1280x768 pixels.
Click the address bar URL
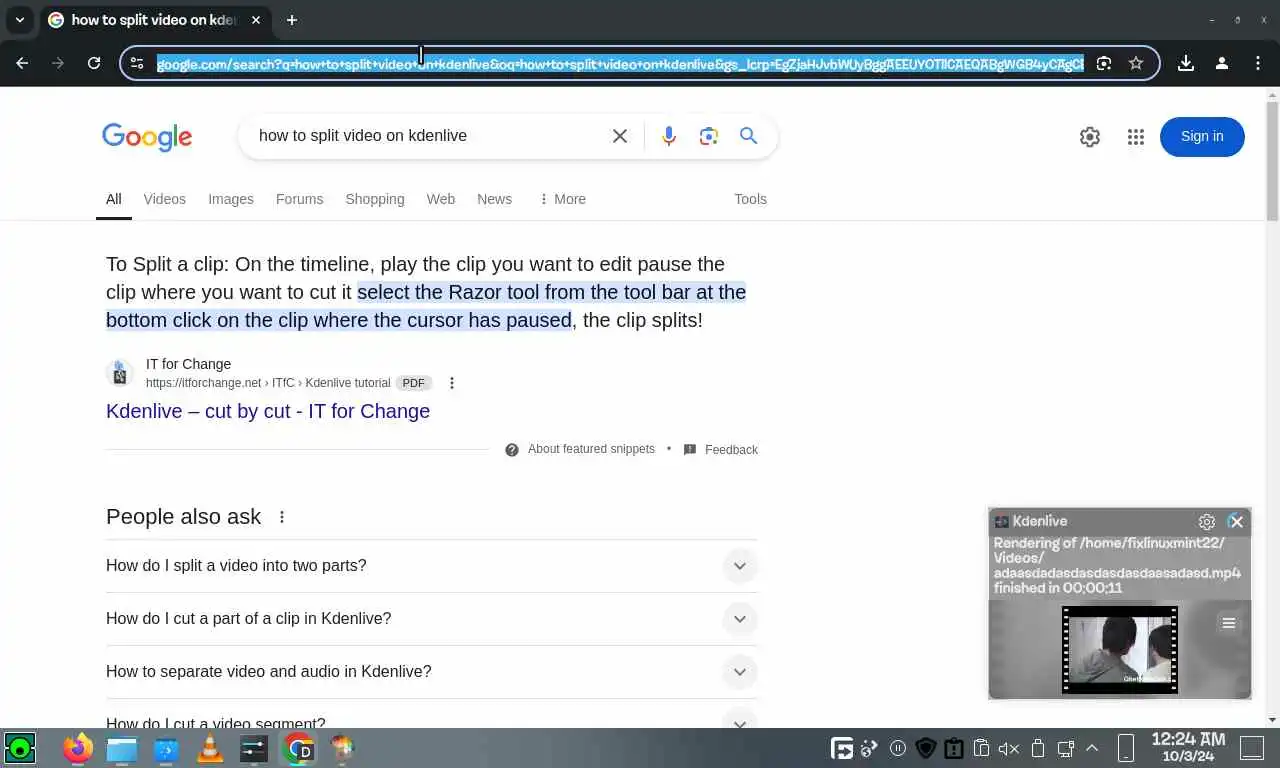click(620, 63)
